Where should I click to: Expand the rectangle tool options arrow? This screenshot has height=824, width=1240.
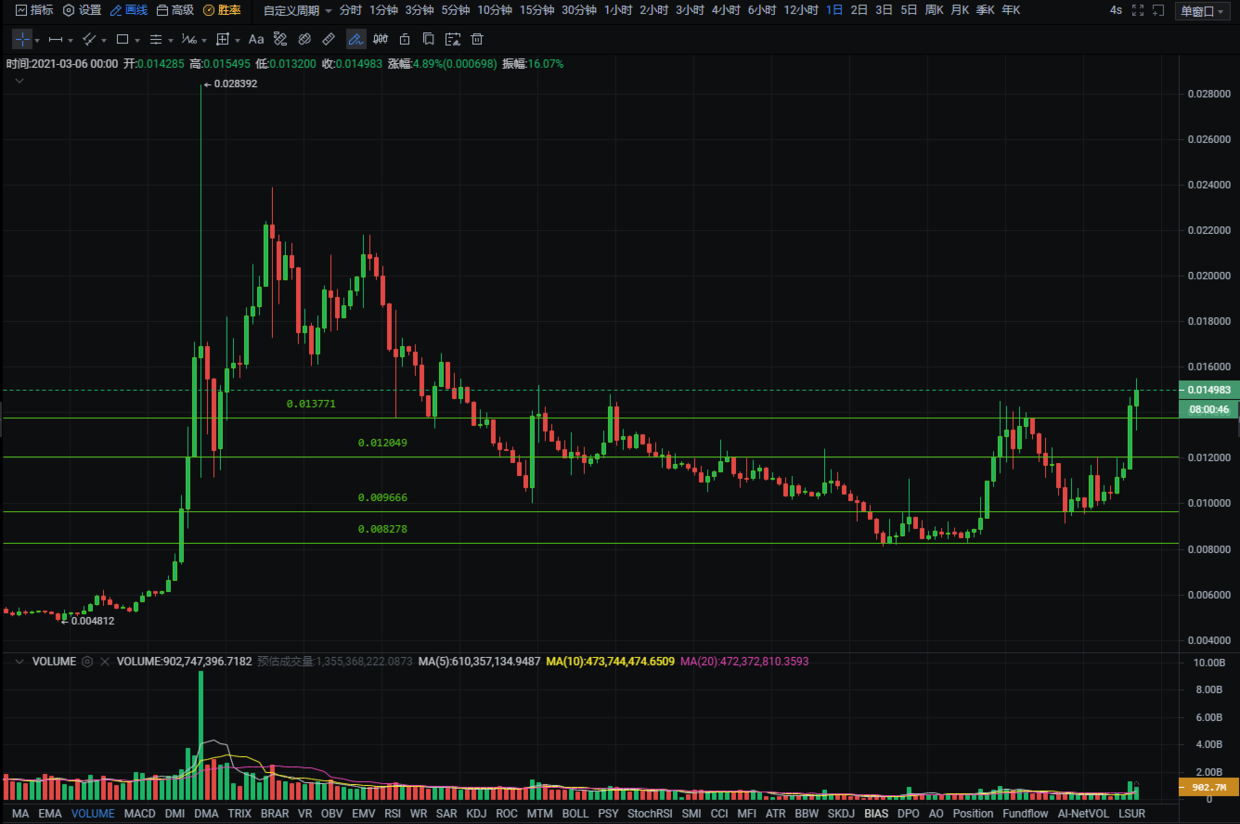pos(136,40)
